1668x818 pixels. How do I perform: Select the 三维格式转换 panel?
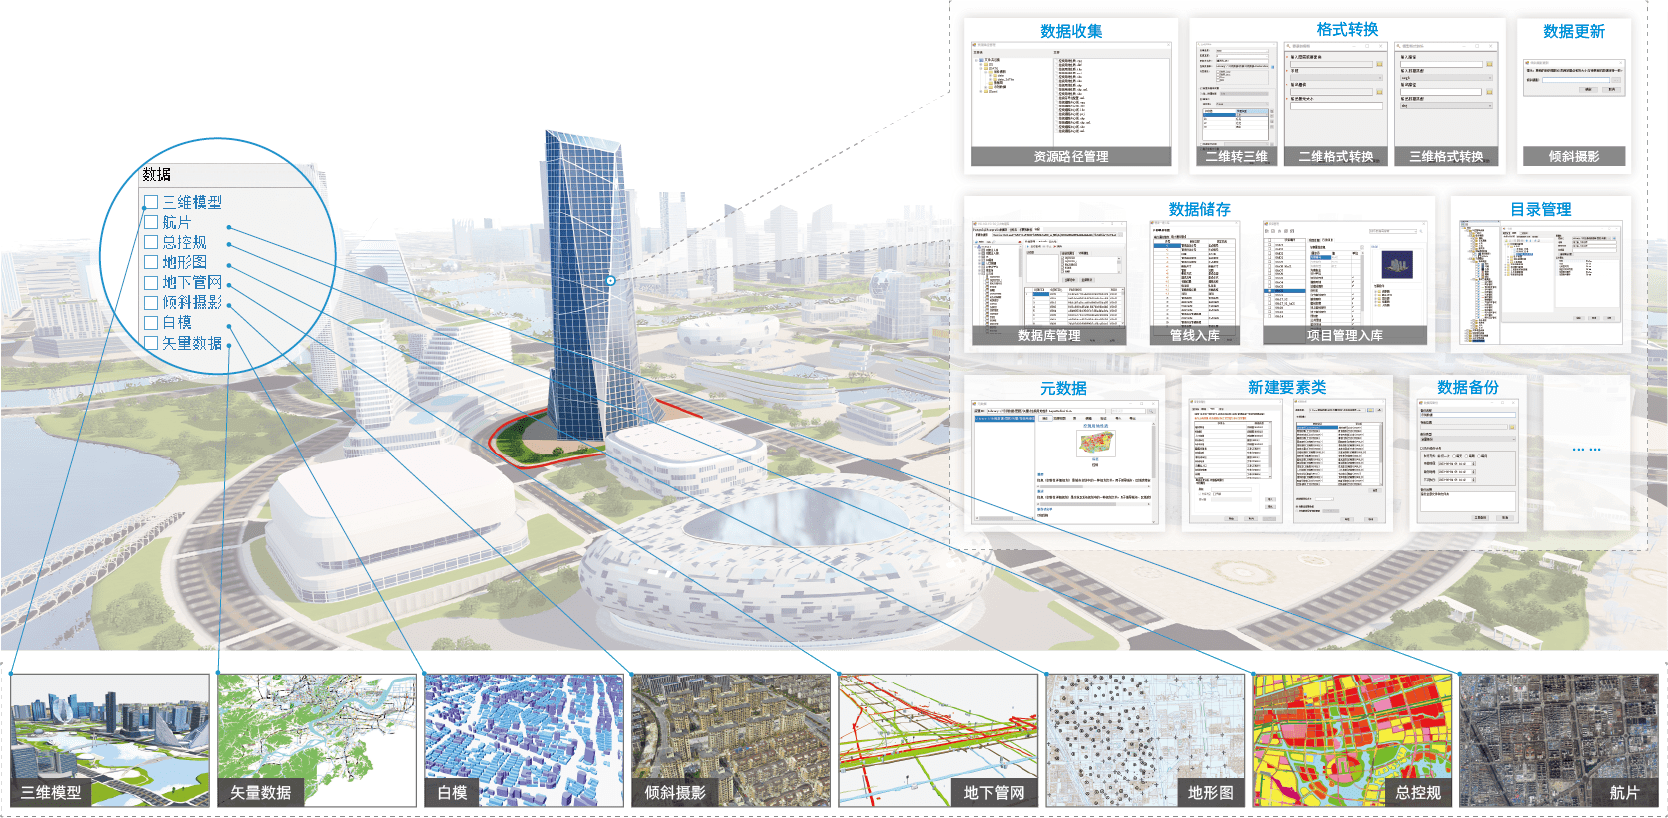pyautogui.click(x=1446, y=104)
